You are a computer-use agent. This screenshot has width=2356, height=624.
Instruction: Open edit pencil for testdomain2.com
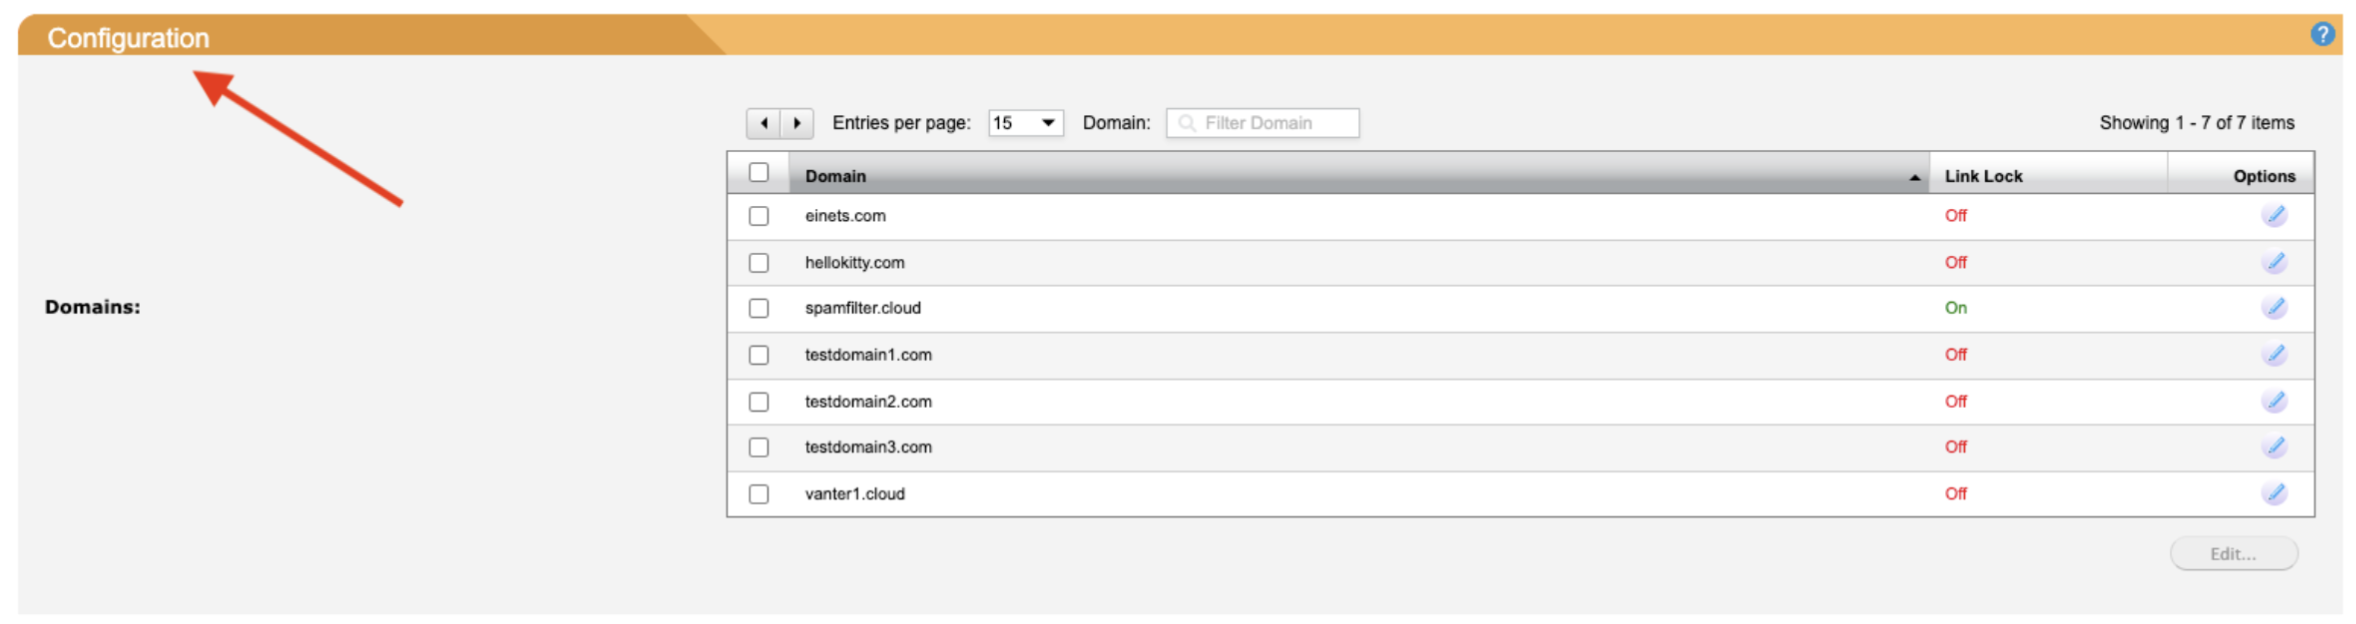tap(2274, 401)
